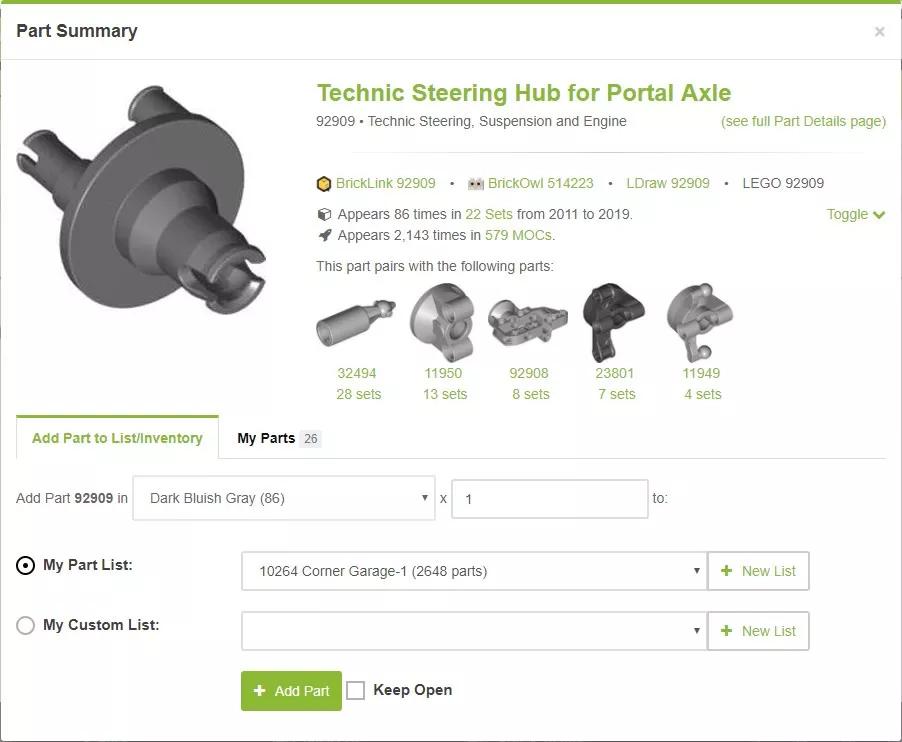Click the 11950 part number link
The width and height of the screenshot is (902, 742).
(x=443, y=373)
